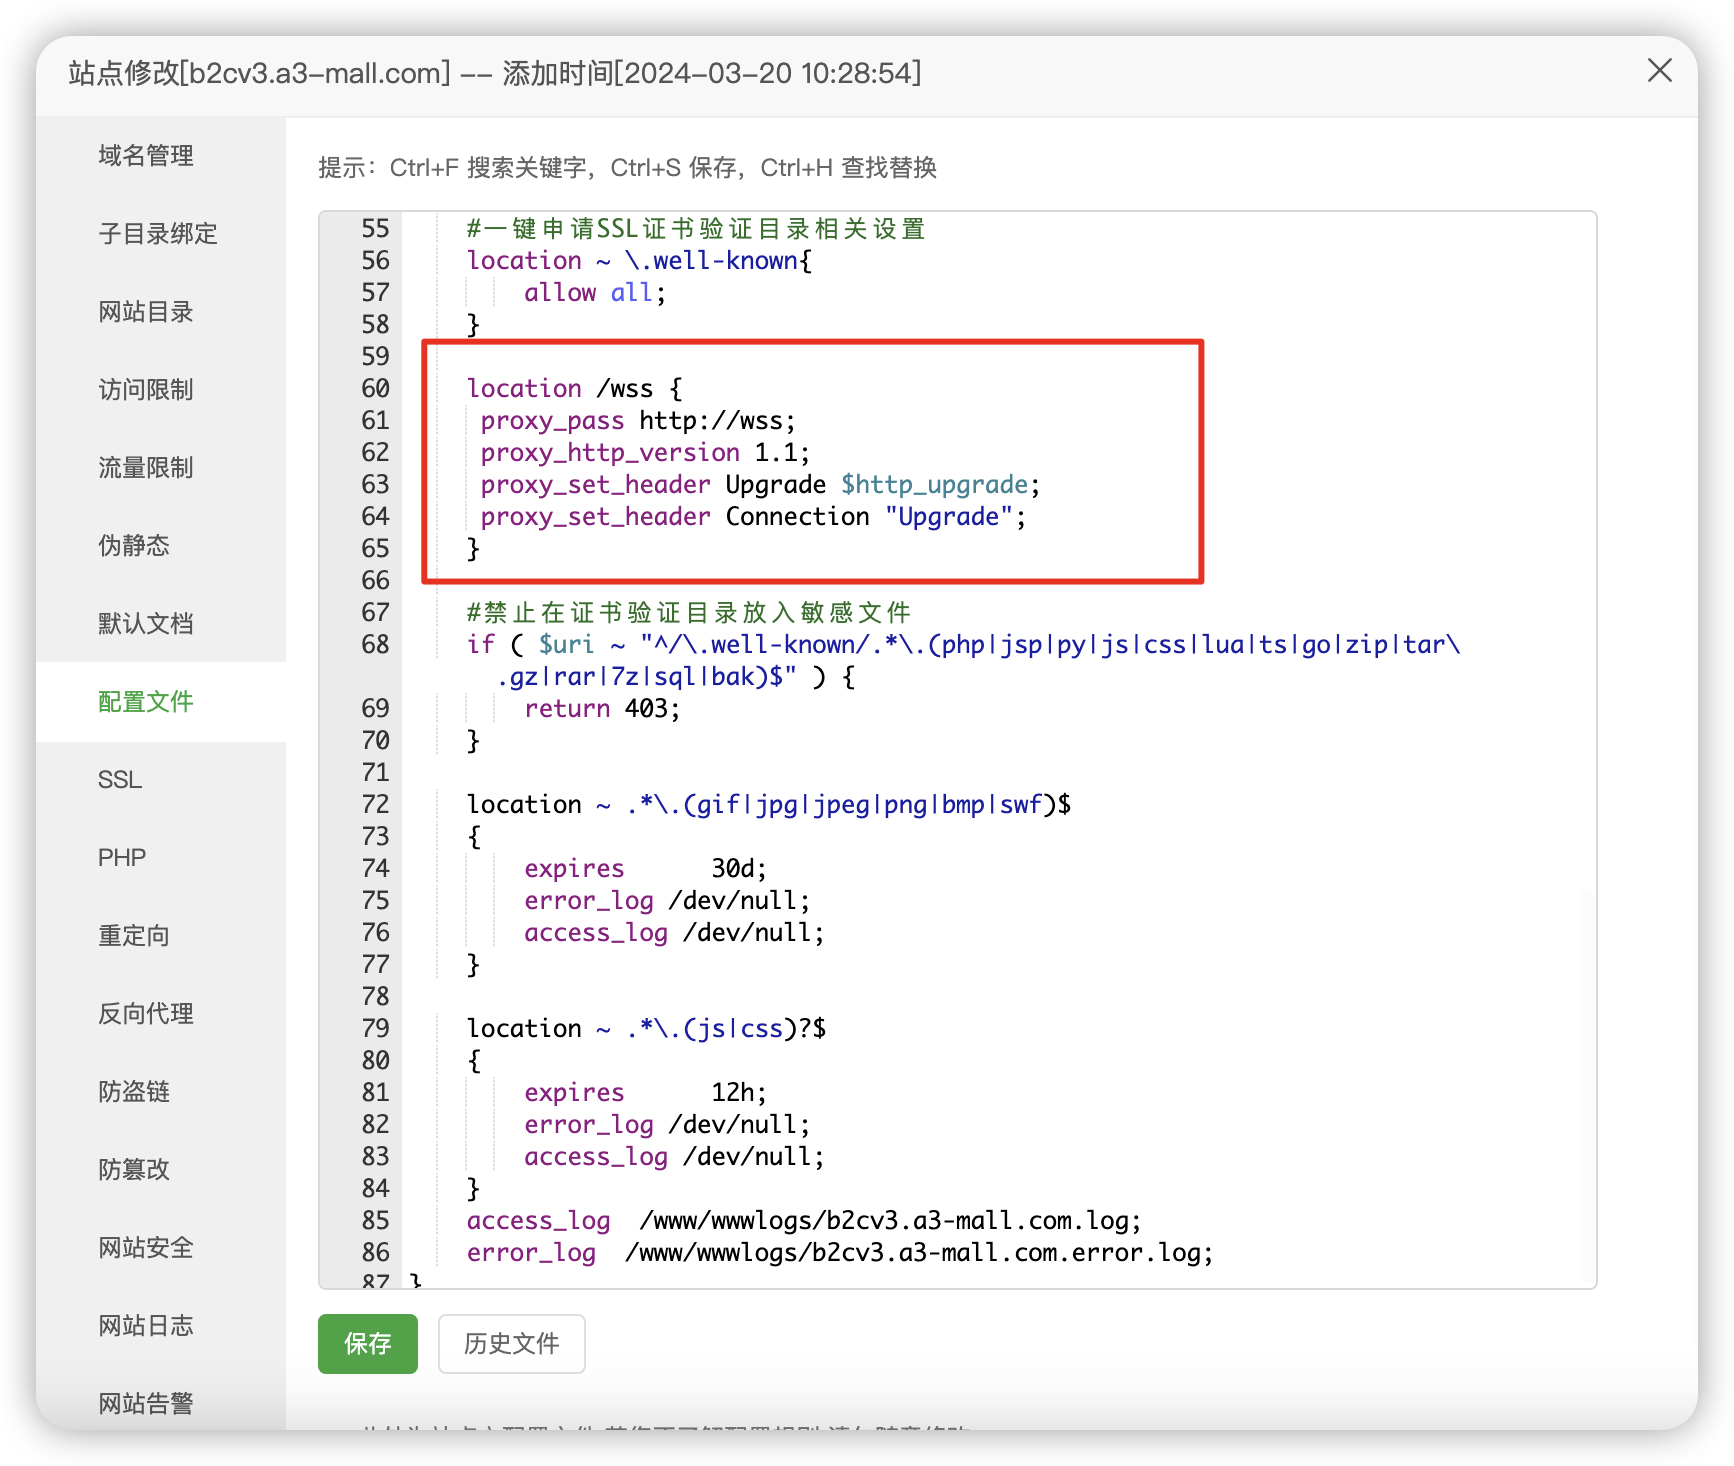Open 历史文件 button

(x=512, y=1343)
